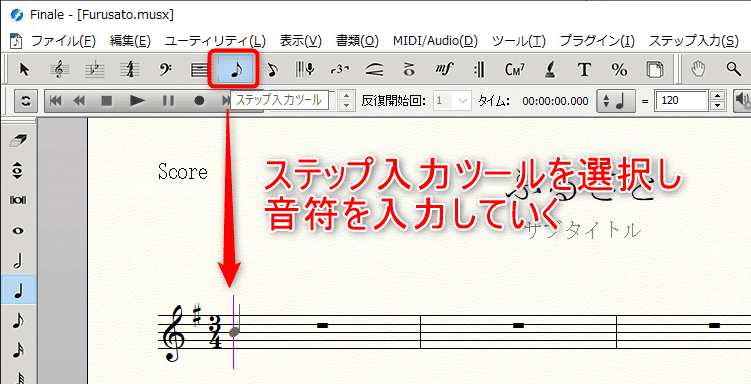Select the magnifier Zoom tool
This screenshot has width=751, height=384.
[733, 70]
